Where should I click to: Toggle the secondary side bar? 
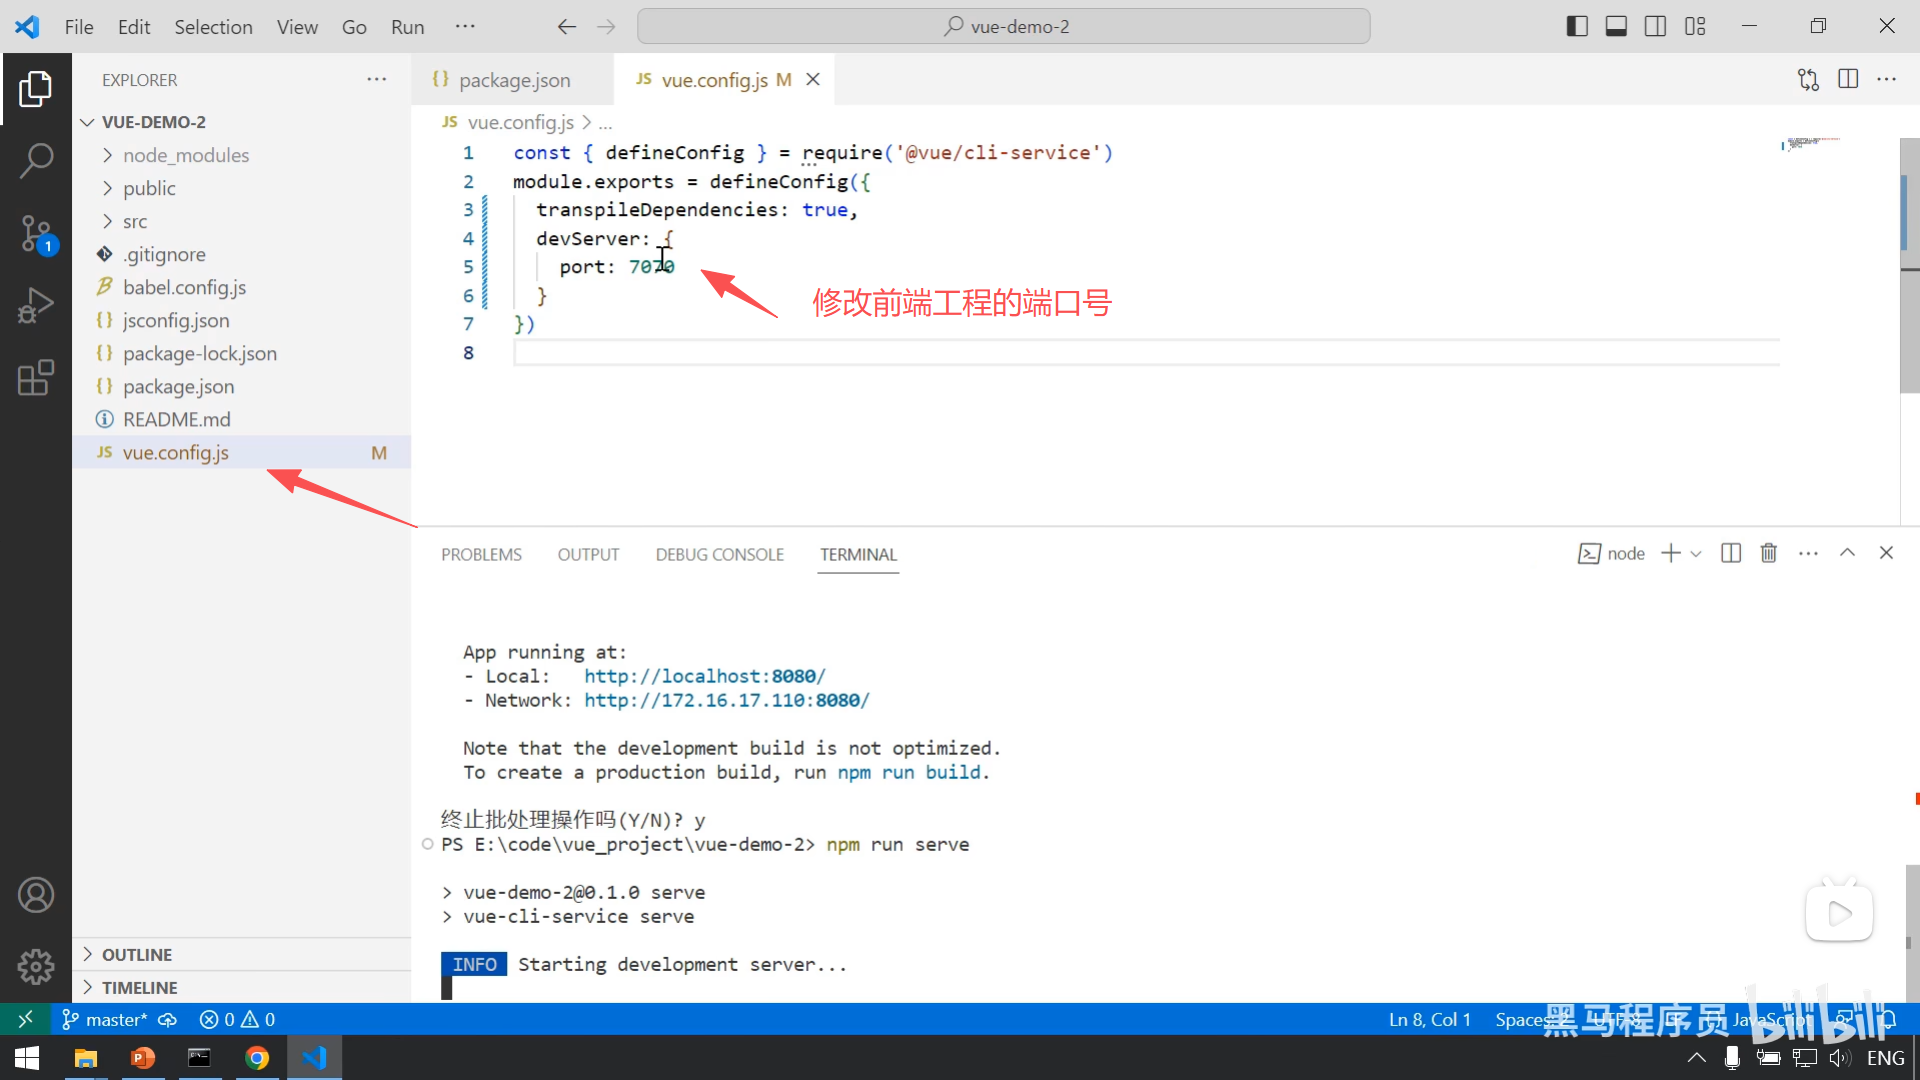[x=1655, y=27]
